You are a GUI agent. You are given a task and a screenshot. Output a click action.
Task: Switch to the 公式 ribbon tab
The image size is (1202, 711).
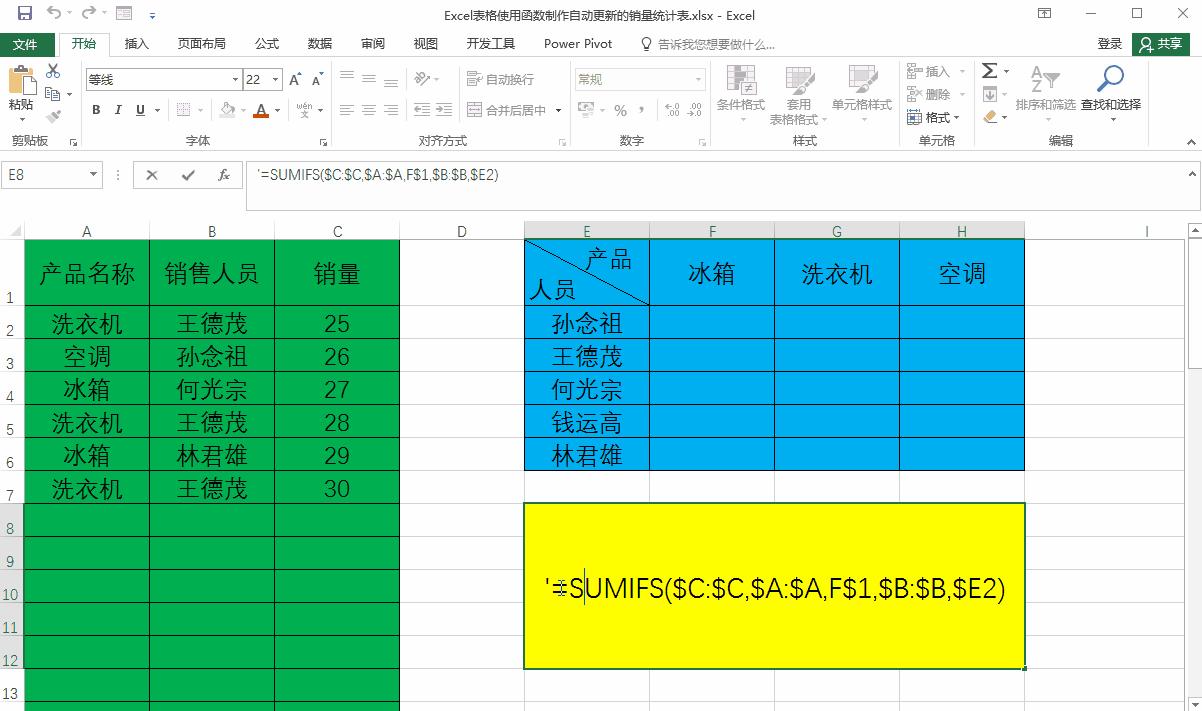click(267, 44)
